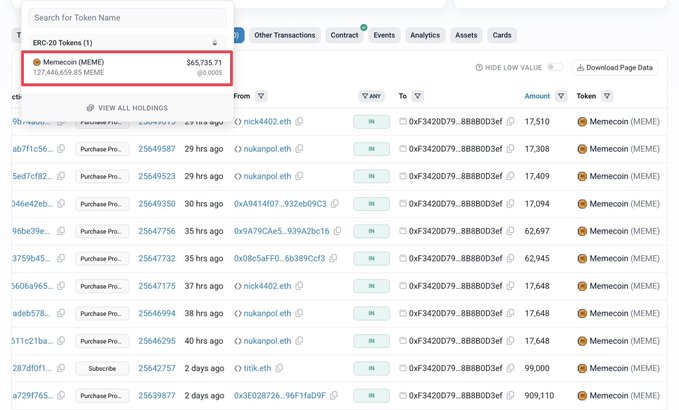
Task: Click the Search for Token Name field
Action: click(127, 18)
